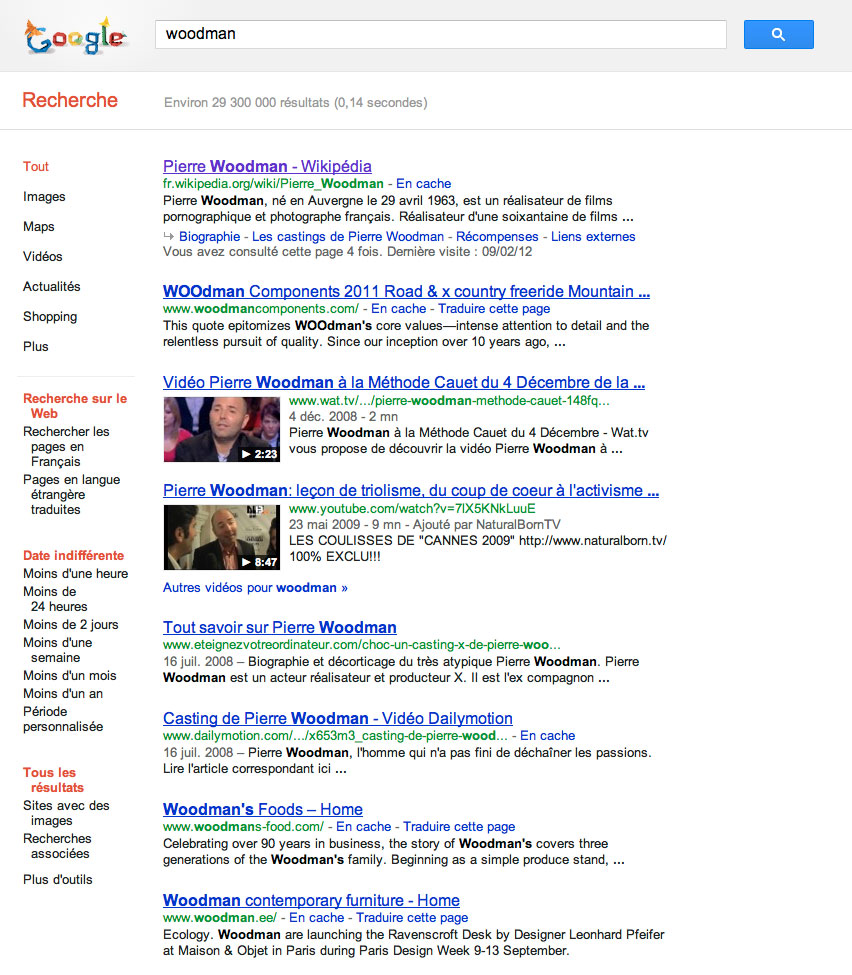Image resolution: width=852 pixels, height=975 pixels.
Task: Open the Vidéos search category
Action: coord(43,257)
